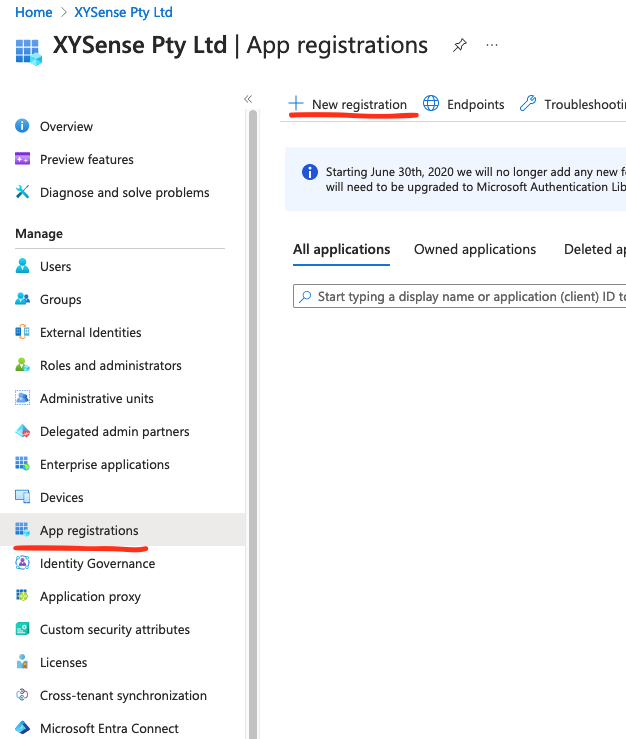This screenshot has width=626, height=739.
Task: Click the Administrative units icon
Action: [x=22, y=398]
